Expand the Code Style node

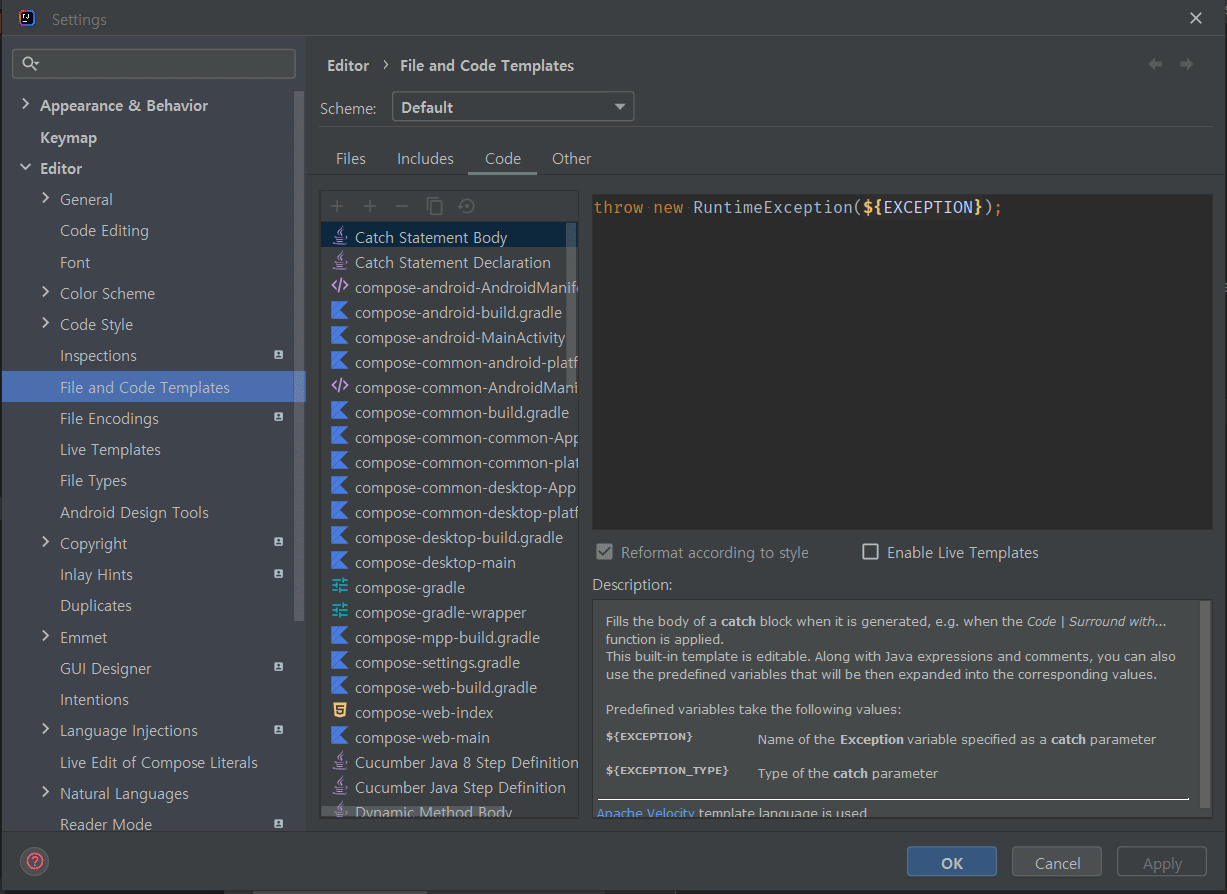(x=46, y=324)
